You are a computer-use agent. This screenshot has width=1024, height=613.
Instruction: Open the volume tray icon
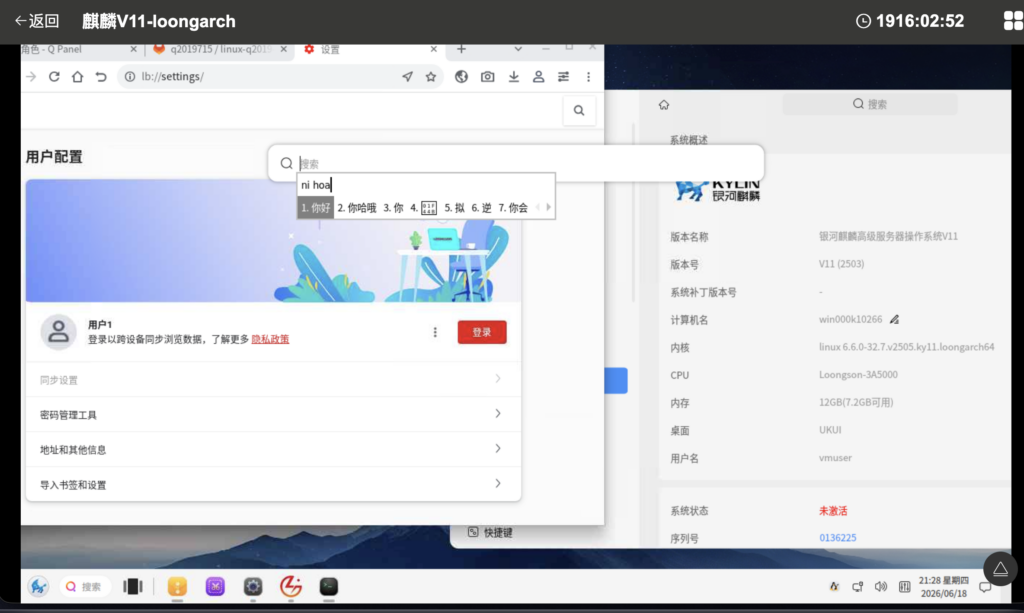pyautogui.click(x=881, y=586)
